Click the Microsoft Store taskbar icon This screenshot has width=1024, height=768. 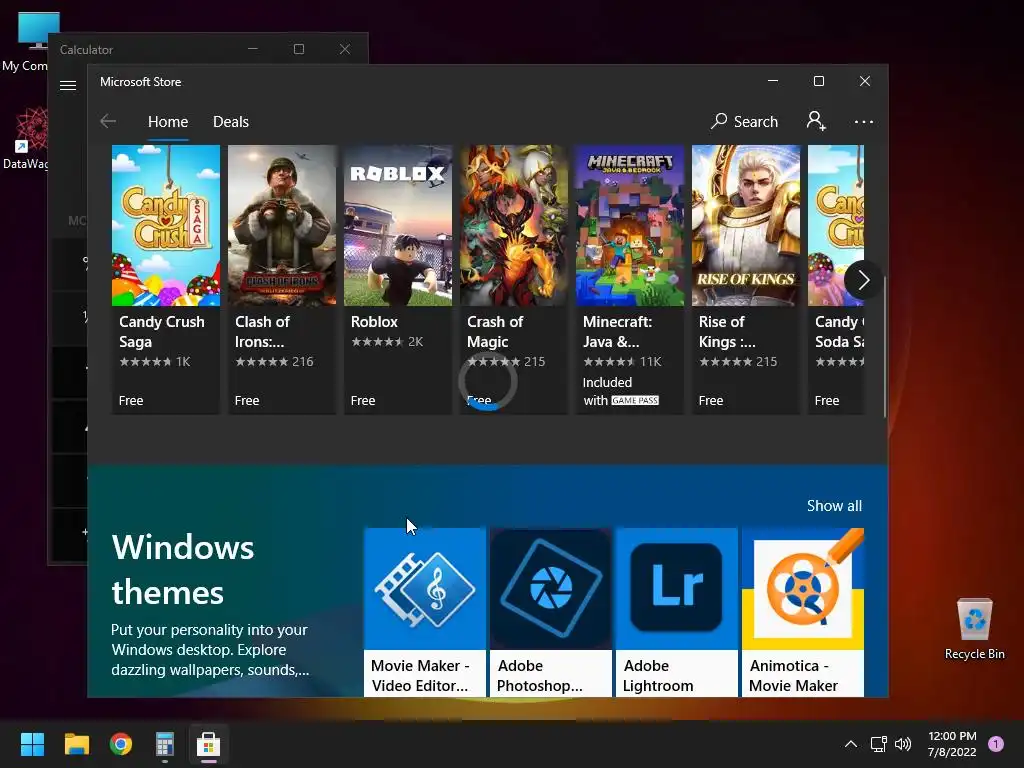[208, 744]
